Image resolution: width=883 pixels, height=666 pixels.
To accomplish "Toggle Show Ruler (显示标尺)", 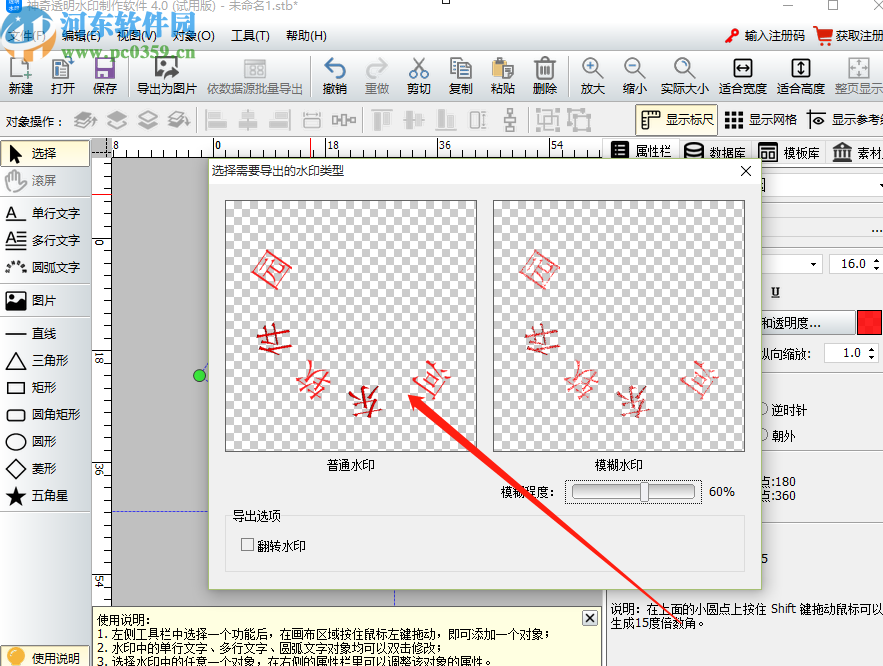I will tap(677, 119).
